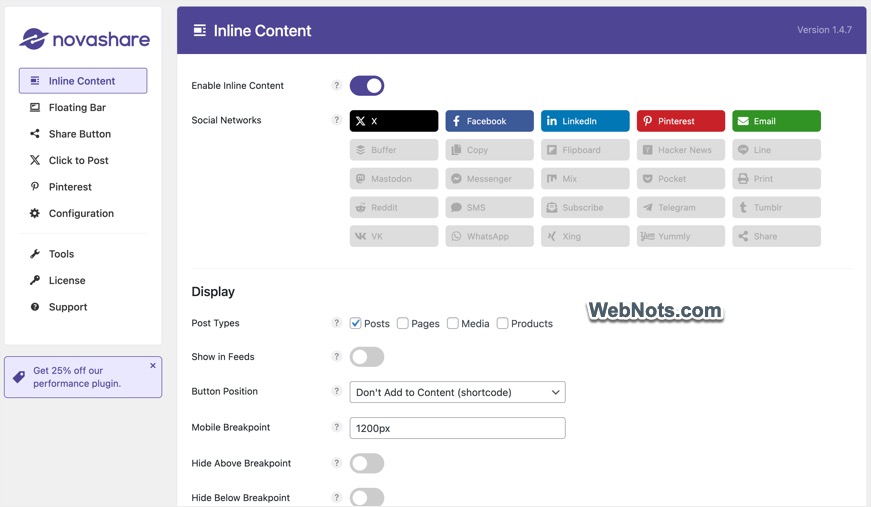Add the WhatsApp social network
This screenshot has width=871, height=507.
pos(490,237)
